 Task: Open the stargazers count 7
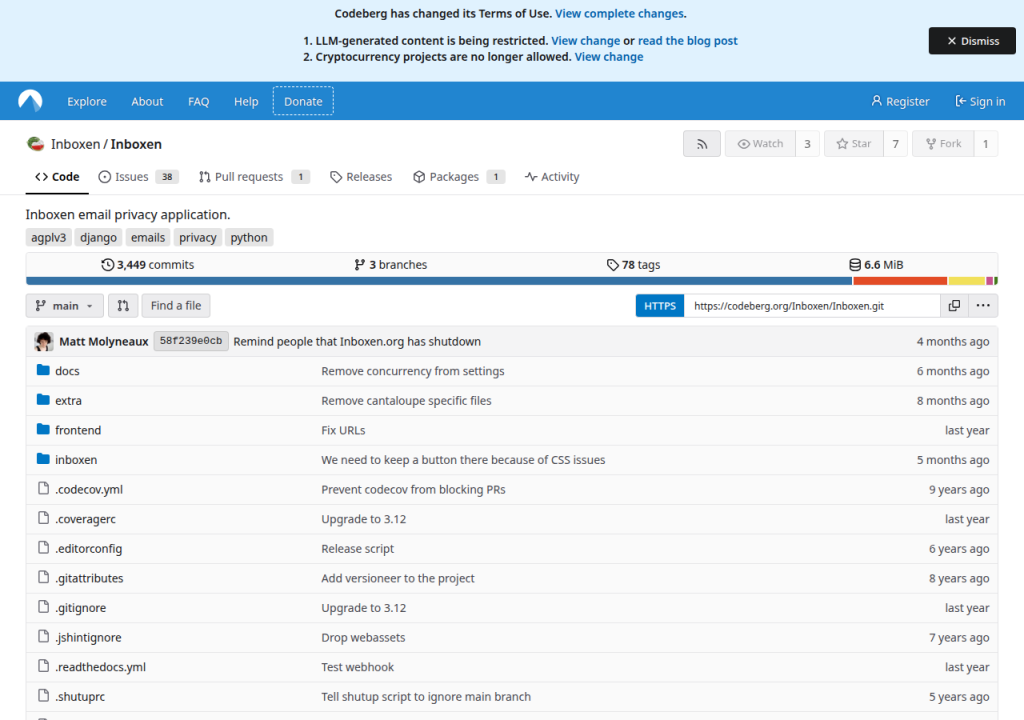coord(895,144)
